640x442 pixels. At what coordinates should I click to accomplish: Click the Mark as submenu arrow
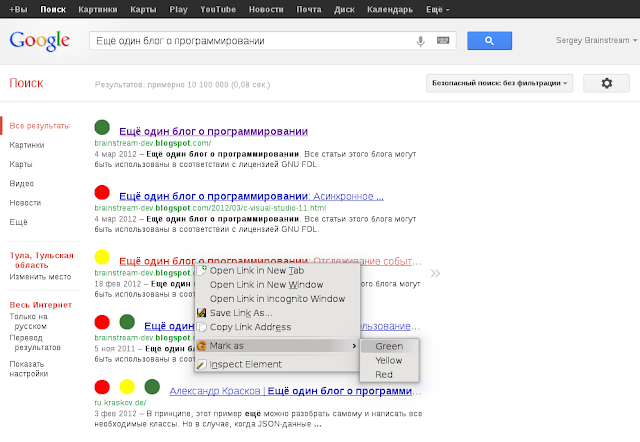pyautogui.click(x=354, y=346)
